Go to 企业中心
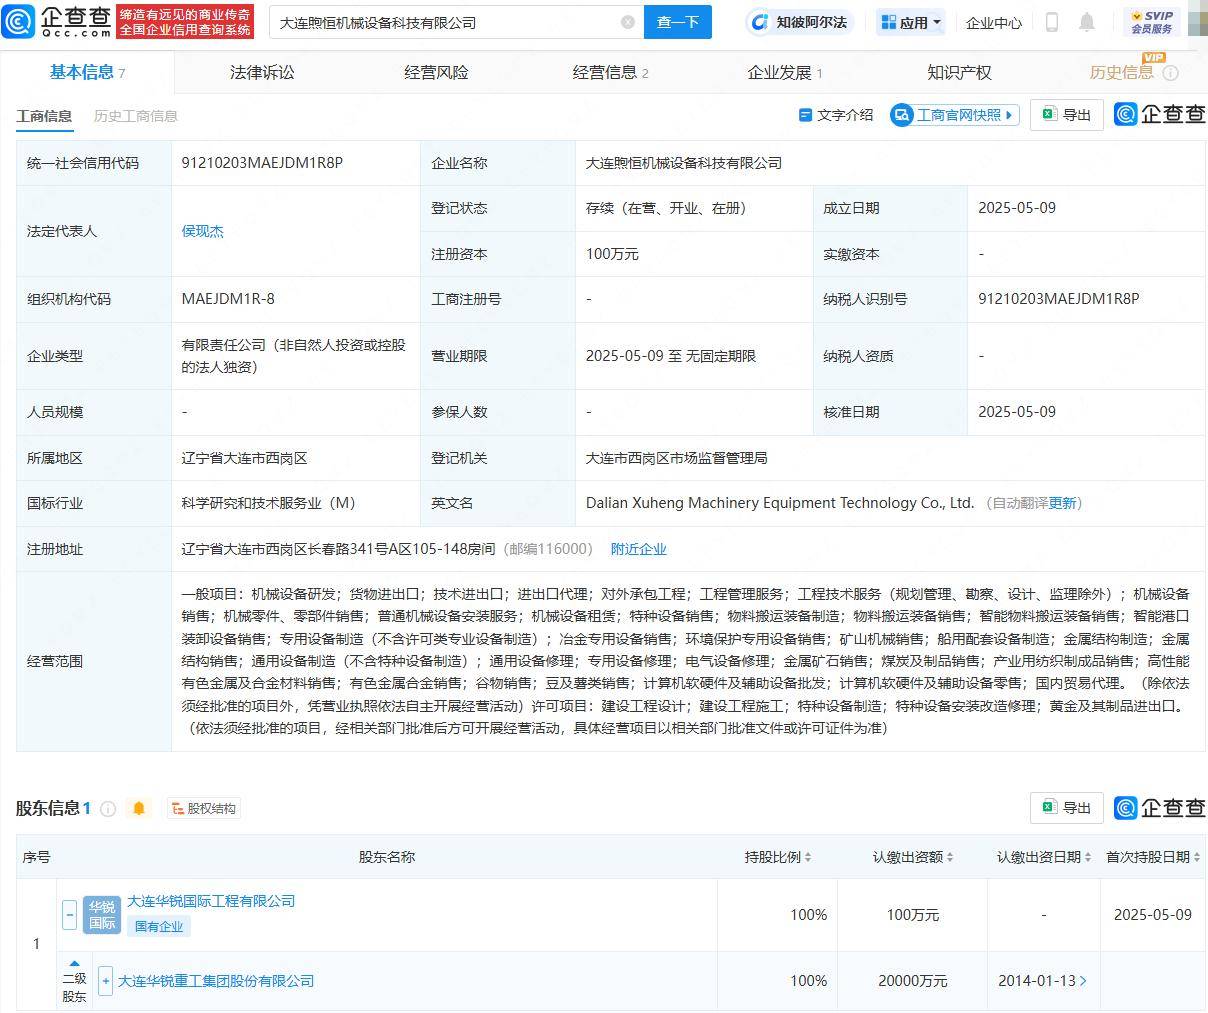 993,22
